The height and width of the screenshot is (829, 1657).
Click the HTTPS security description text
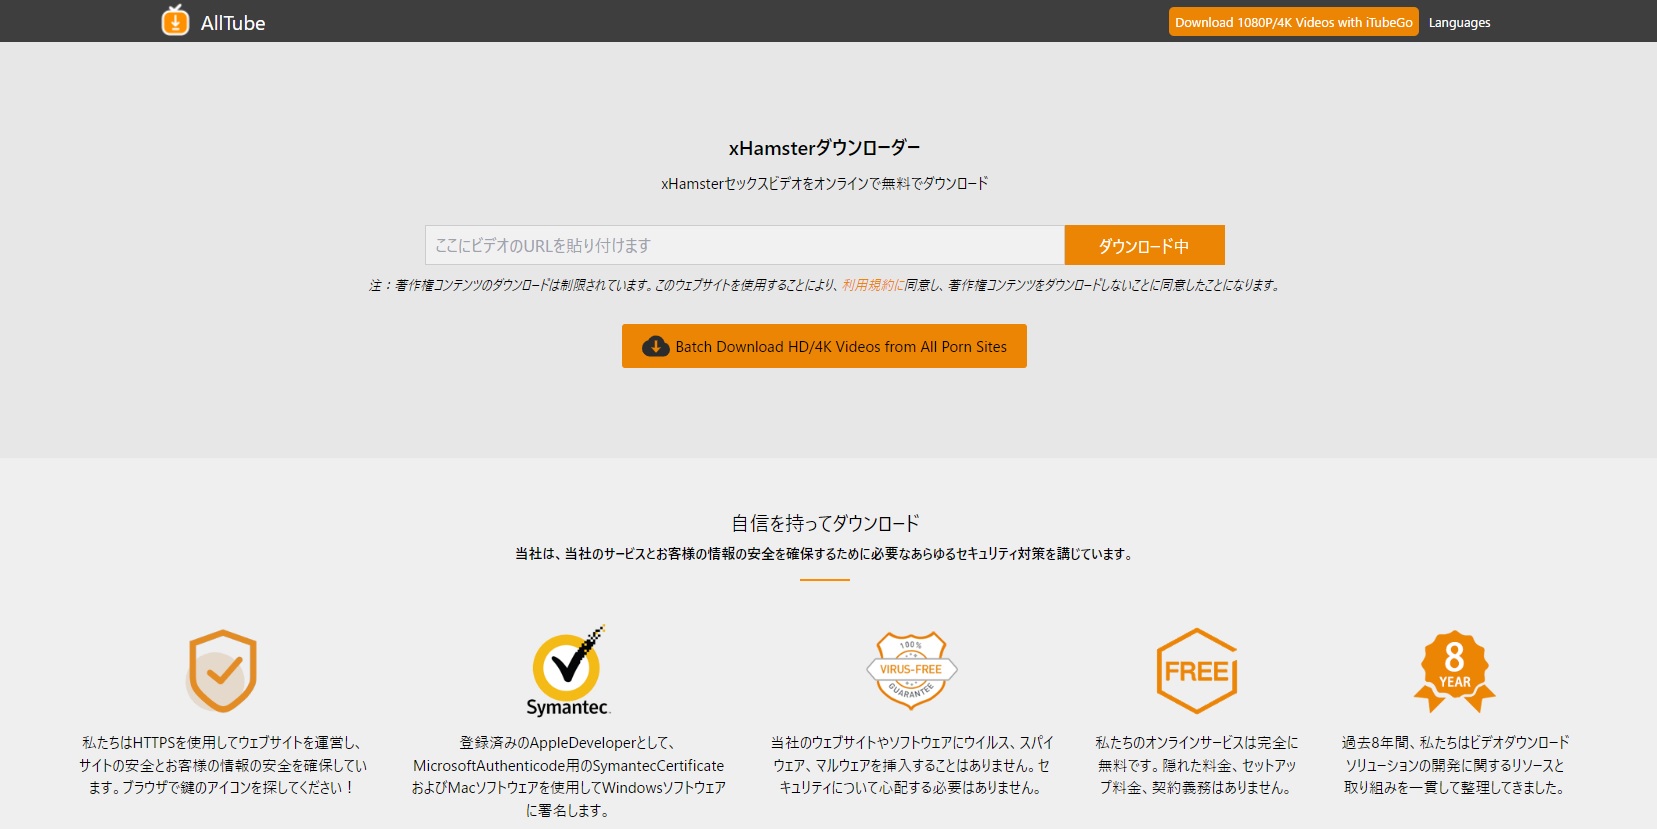223,765
